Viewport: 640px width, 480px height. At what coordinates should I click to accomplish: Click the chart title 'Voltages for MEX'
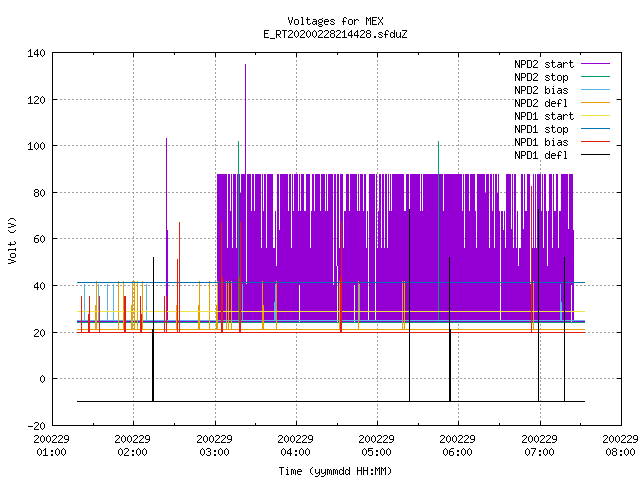(x=335, y=21)
